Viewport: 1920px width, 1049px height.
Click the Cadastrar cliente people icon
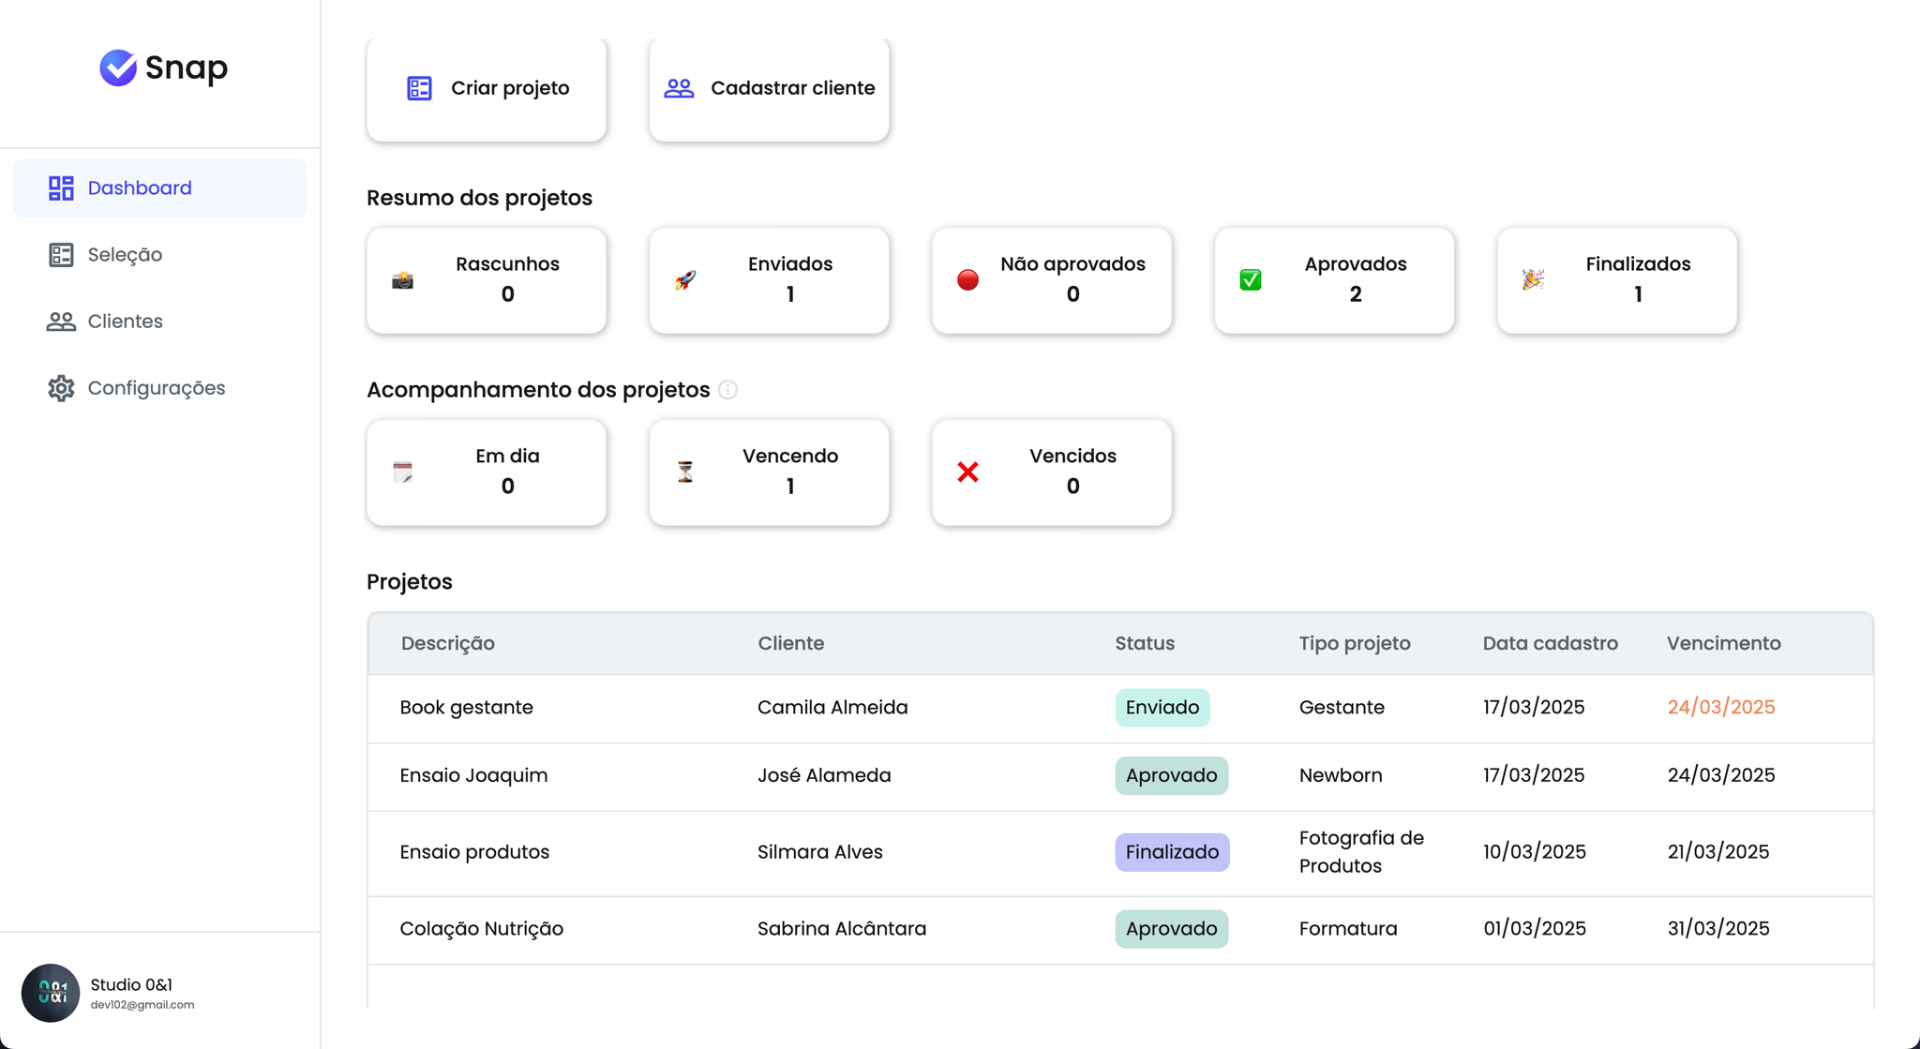coord(679,88)
